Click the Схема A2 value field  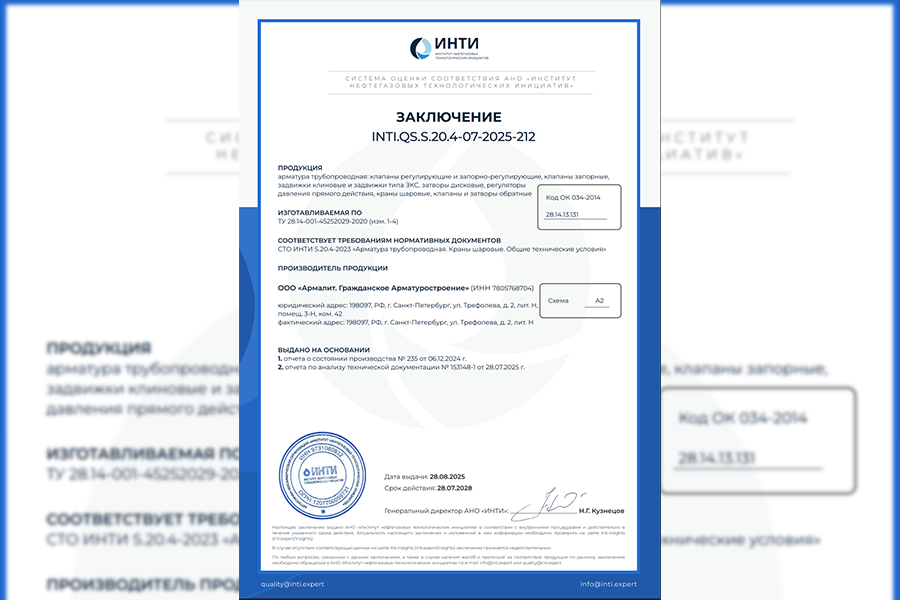[599, 300]
